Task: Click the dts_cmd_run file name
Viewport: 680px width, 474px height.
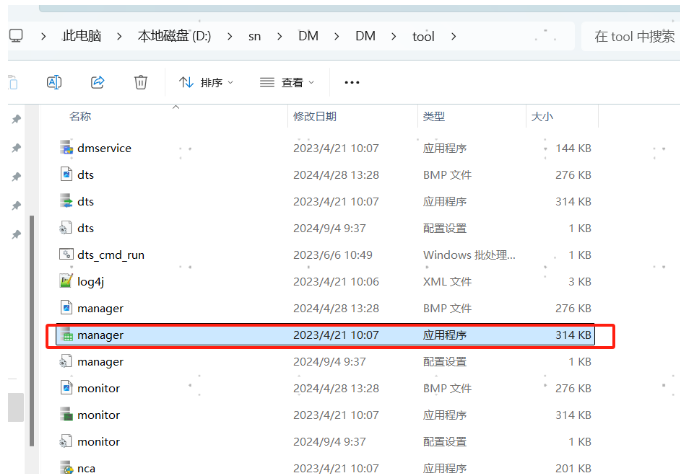Action: click(111, 255)
